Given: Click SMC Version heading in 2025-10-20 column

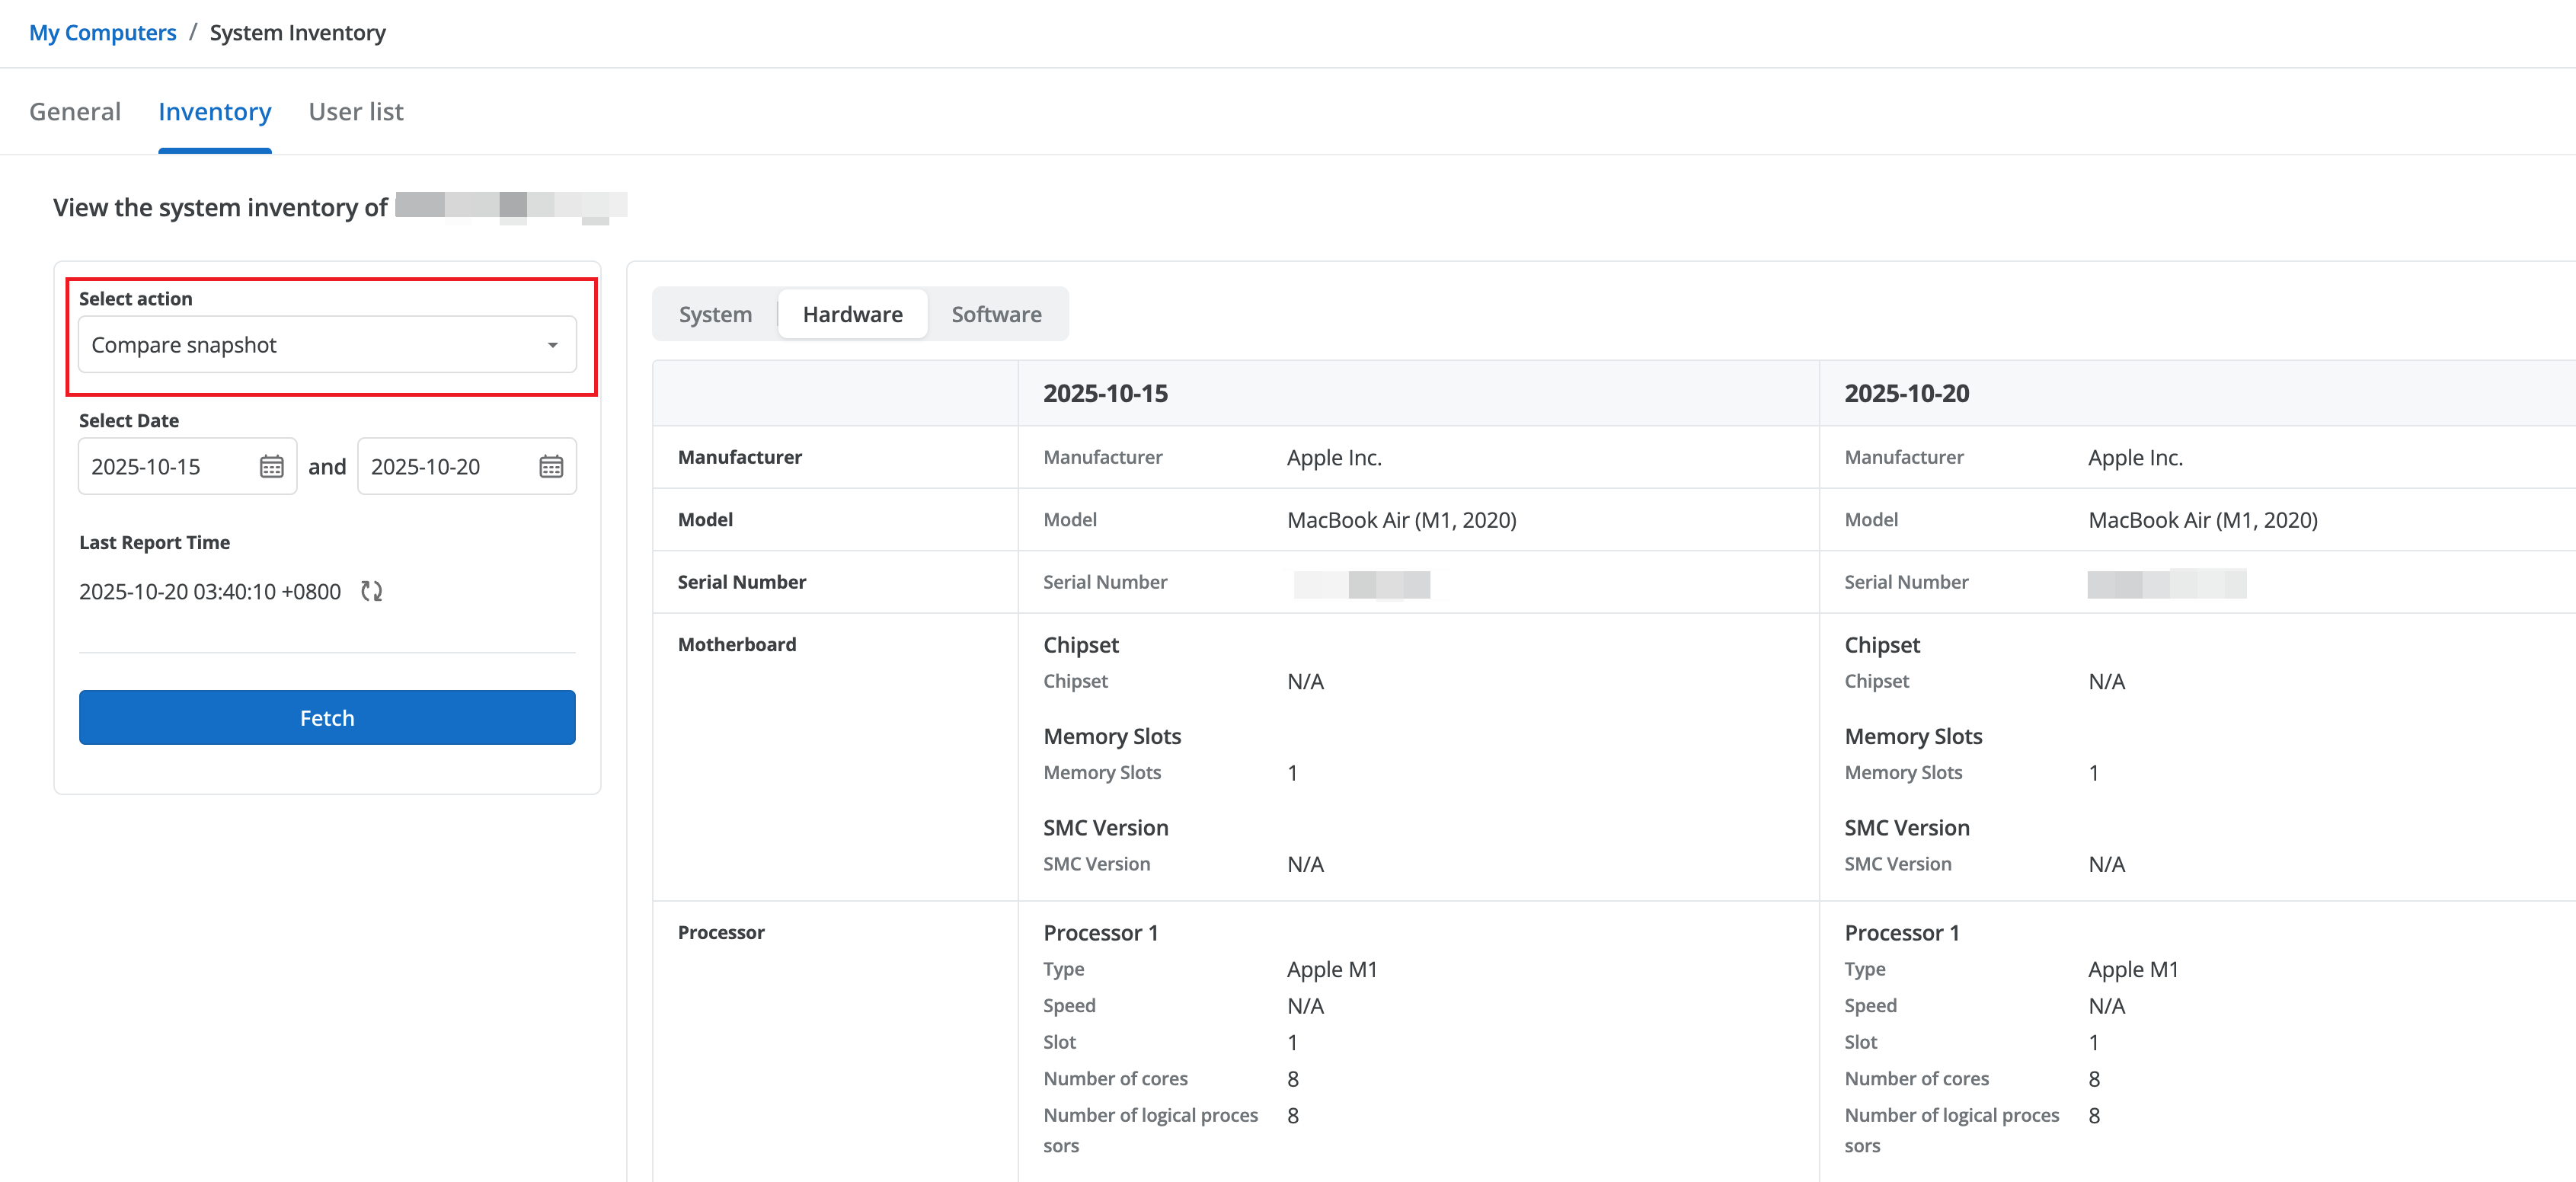Looking at the screenshot, I should click(1907, 828).
